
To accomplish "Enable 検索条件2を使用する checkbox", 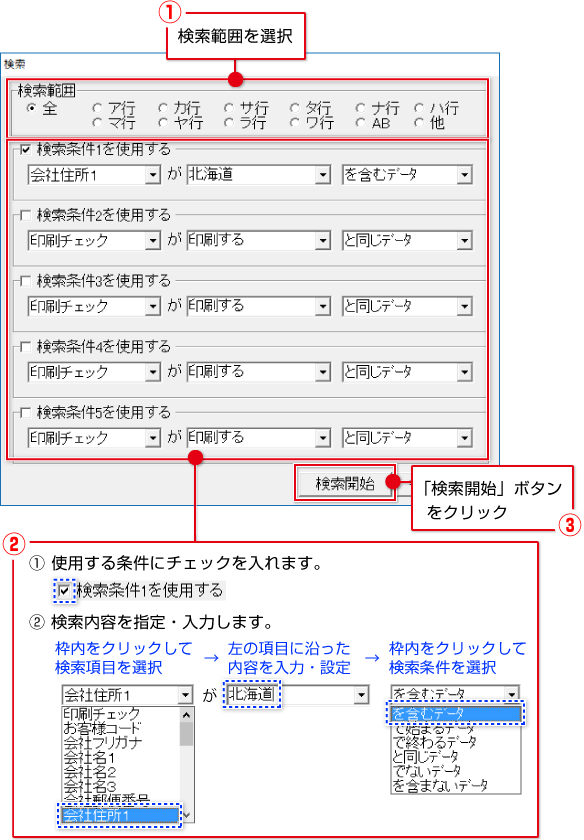I will pyautogui.click(x=25, y=215).
